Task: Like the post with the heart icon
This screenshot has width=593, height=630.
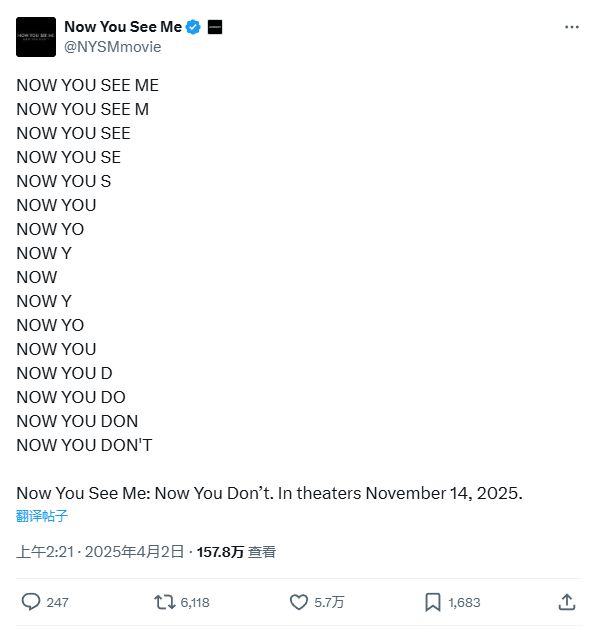Action: coord(299,602)
